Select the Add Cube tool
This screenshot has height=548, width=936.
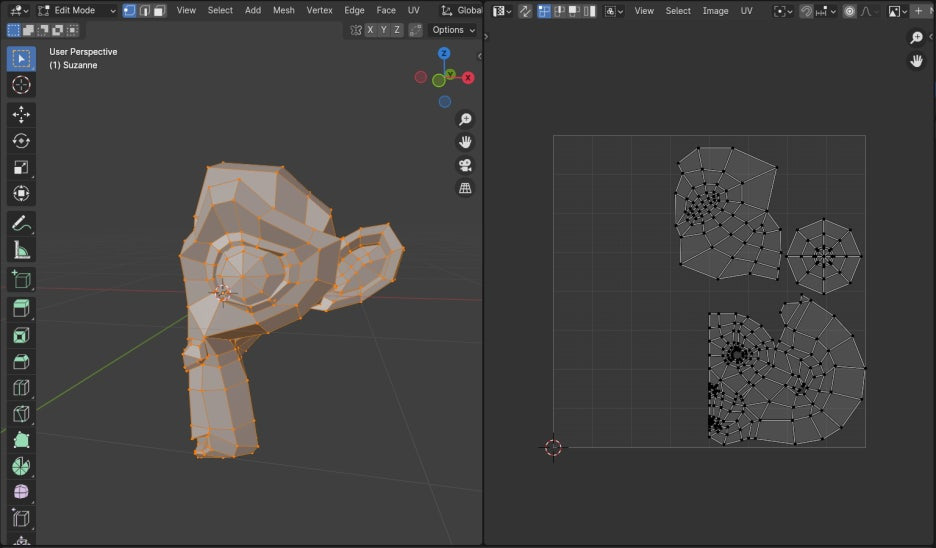(x=21, y=279)
